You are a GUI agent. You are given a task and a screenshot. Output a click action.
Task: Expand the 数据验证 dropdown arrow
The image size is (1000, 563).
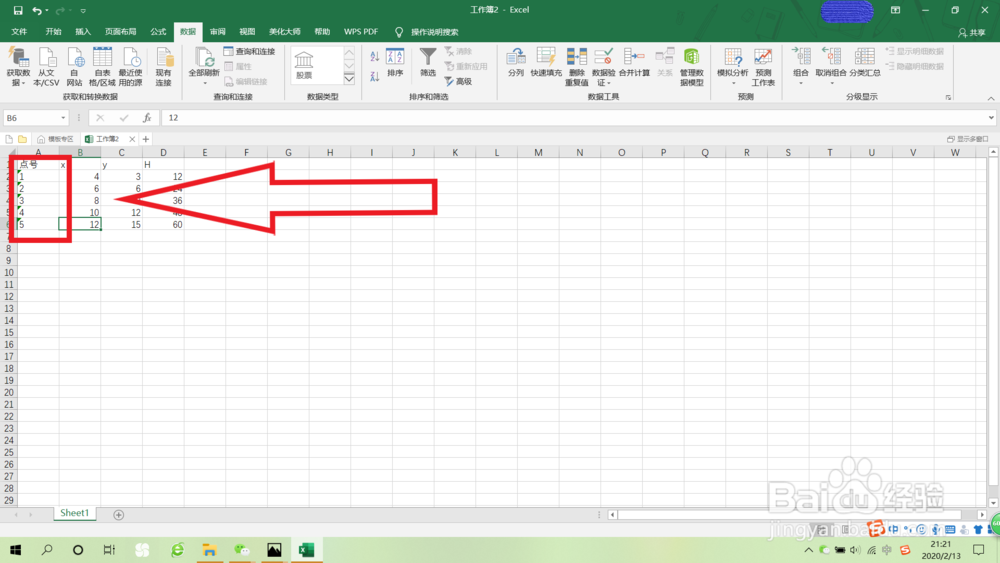coord(608,83)
